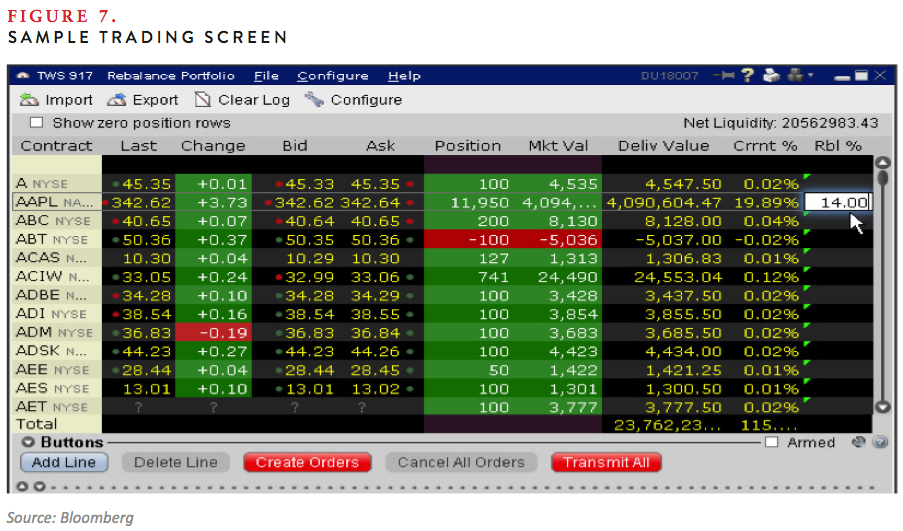The height and width of the screenshot is (531, 903).
Task: Click the red Create Orders button
Action: (x=307, y=462)
